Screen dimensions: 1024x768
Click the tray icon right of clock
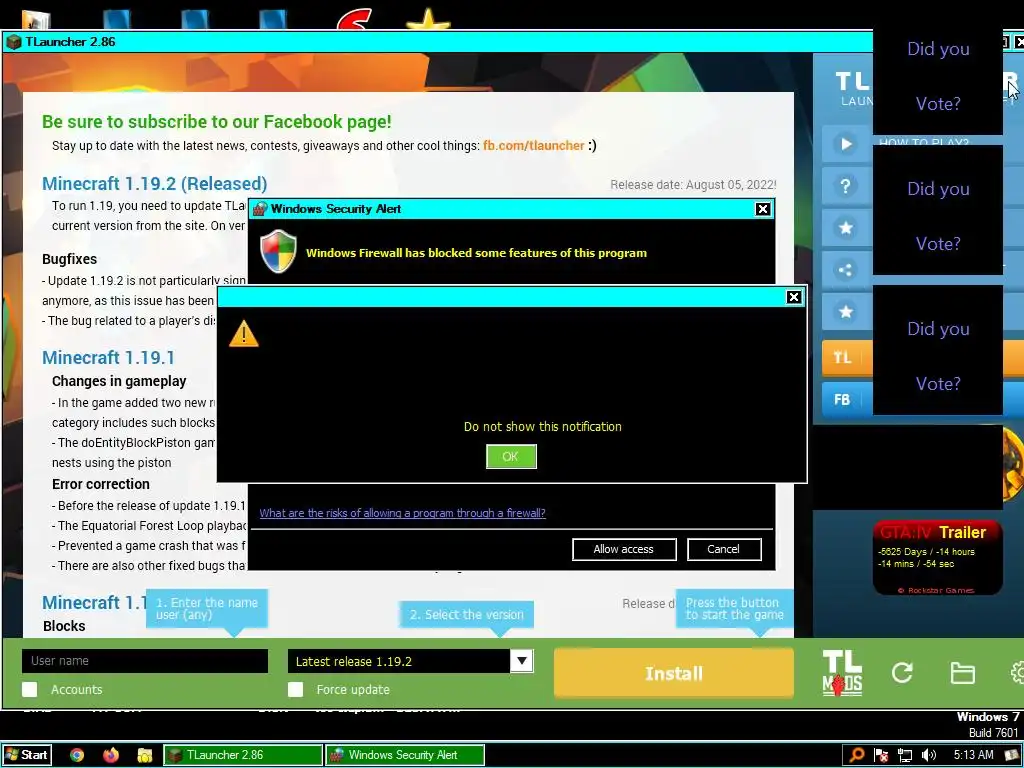pyautogui.click(x=1012, y=755)
